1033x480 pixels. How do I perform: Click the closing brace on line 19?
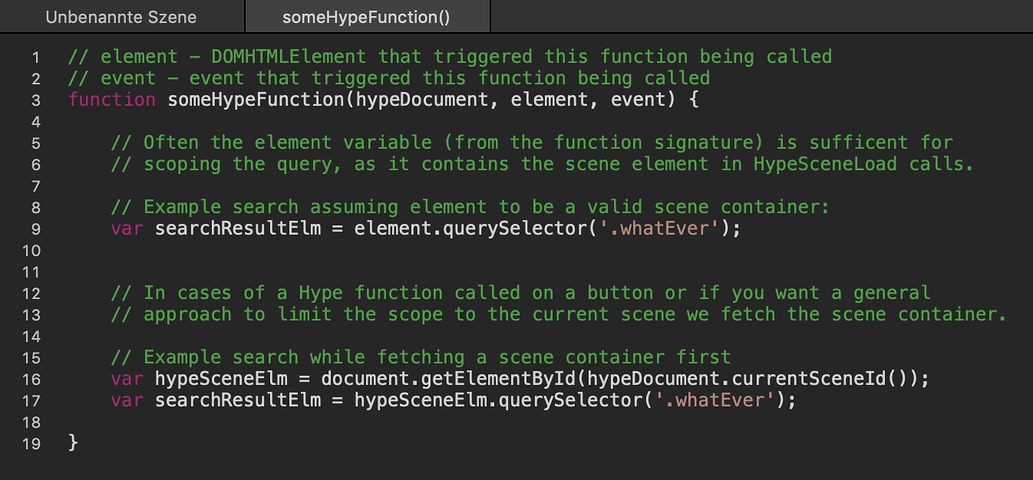(73, 443)
